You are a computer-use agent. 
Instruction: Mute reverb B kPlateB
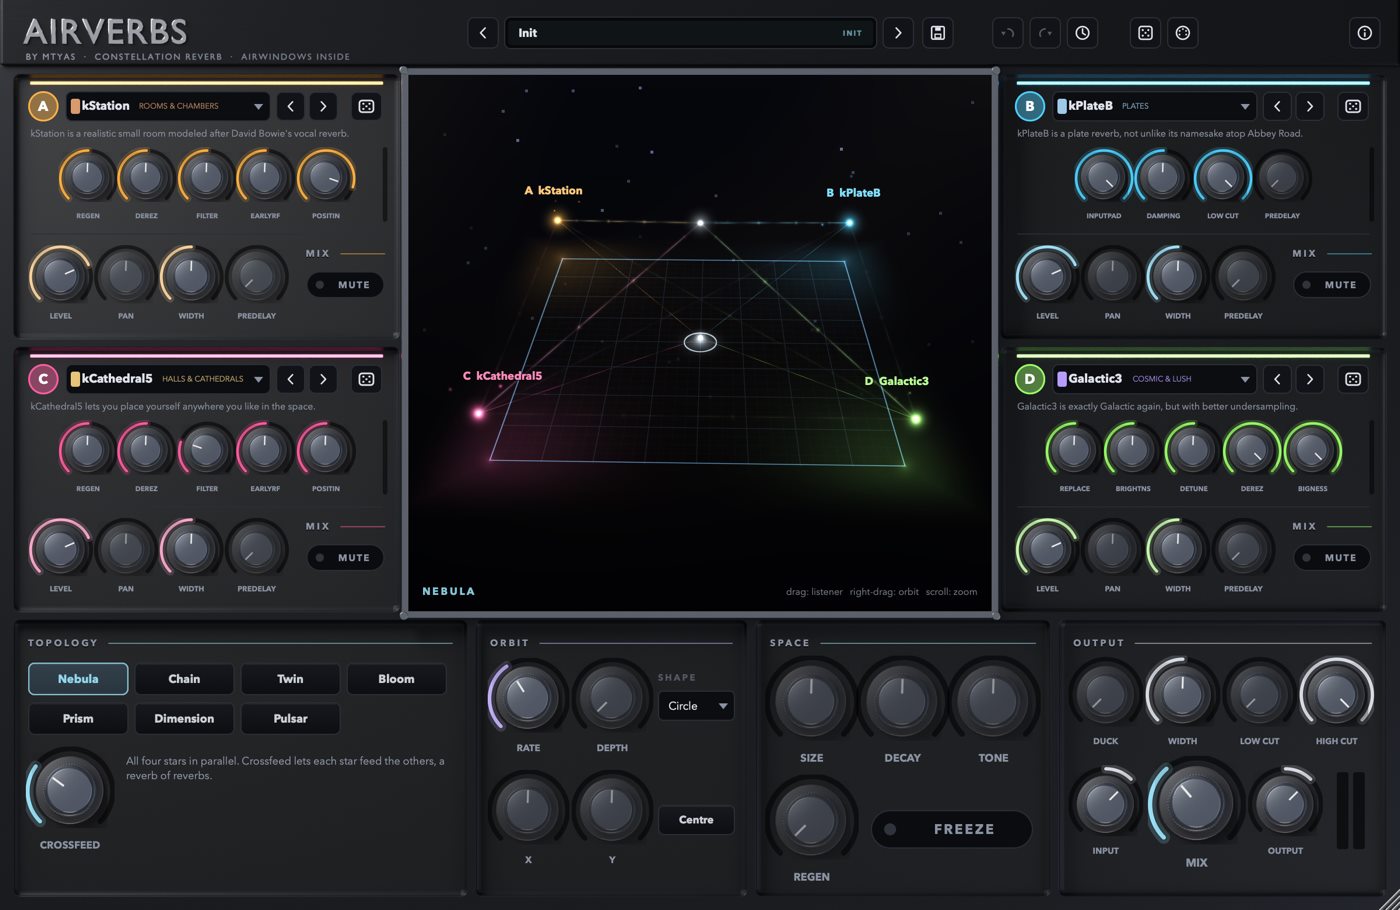1332,285
